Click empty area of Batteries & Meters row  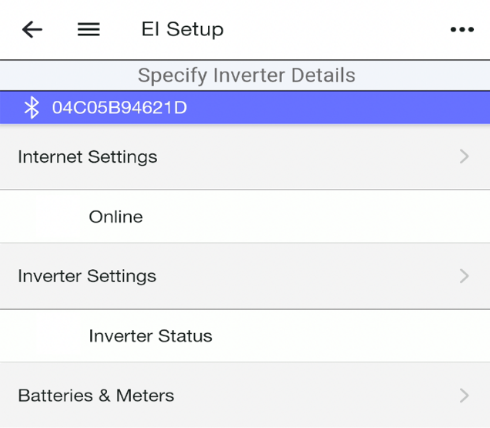pyautogui.click(x=300, y=396)
